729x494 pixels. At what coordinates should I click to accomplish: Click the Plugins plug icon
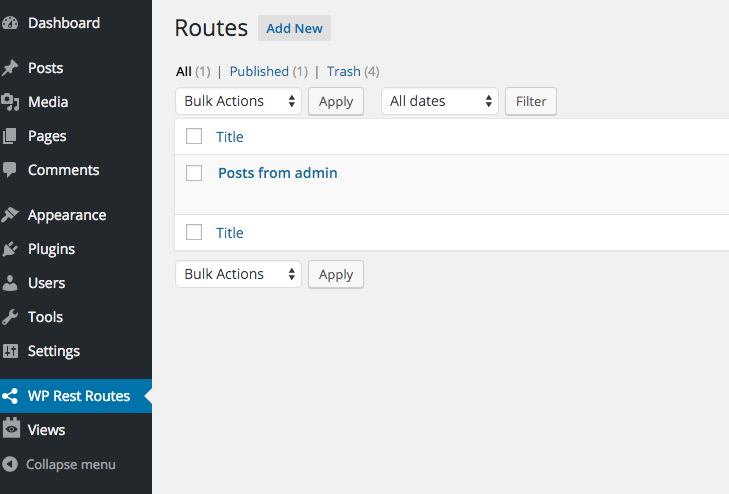tap(10, 249)
